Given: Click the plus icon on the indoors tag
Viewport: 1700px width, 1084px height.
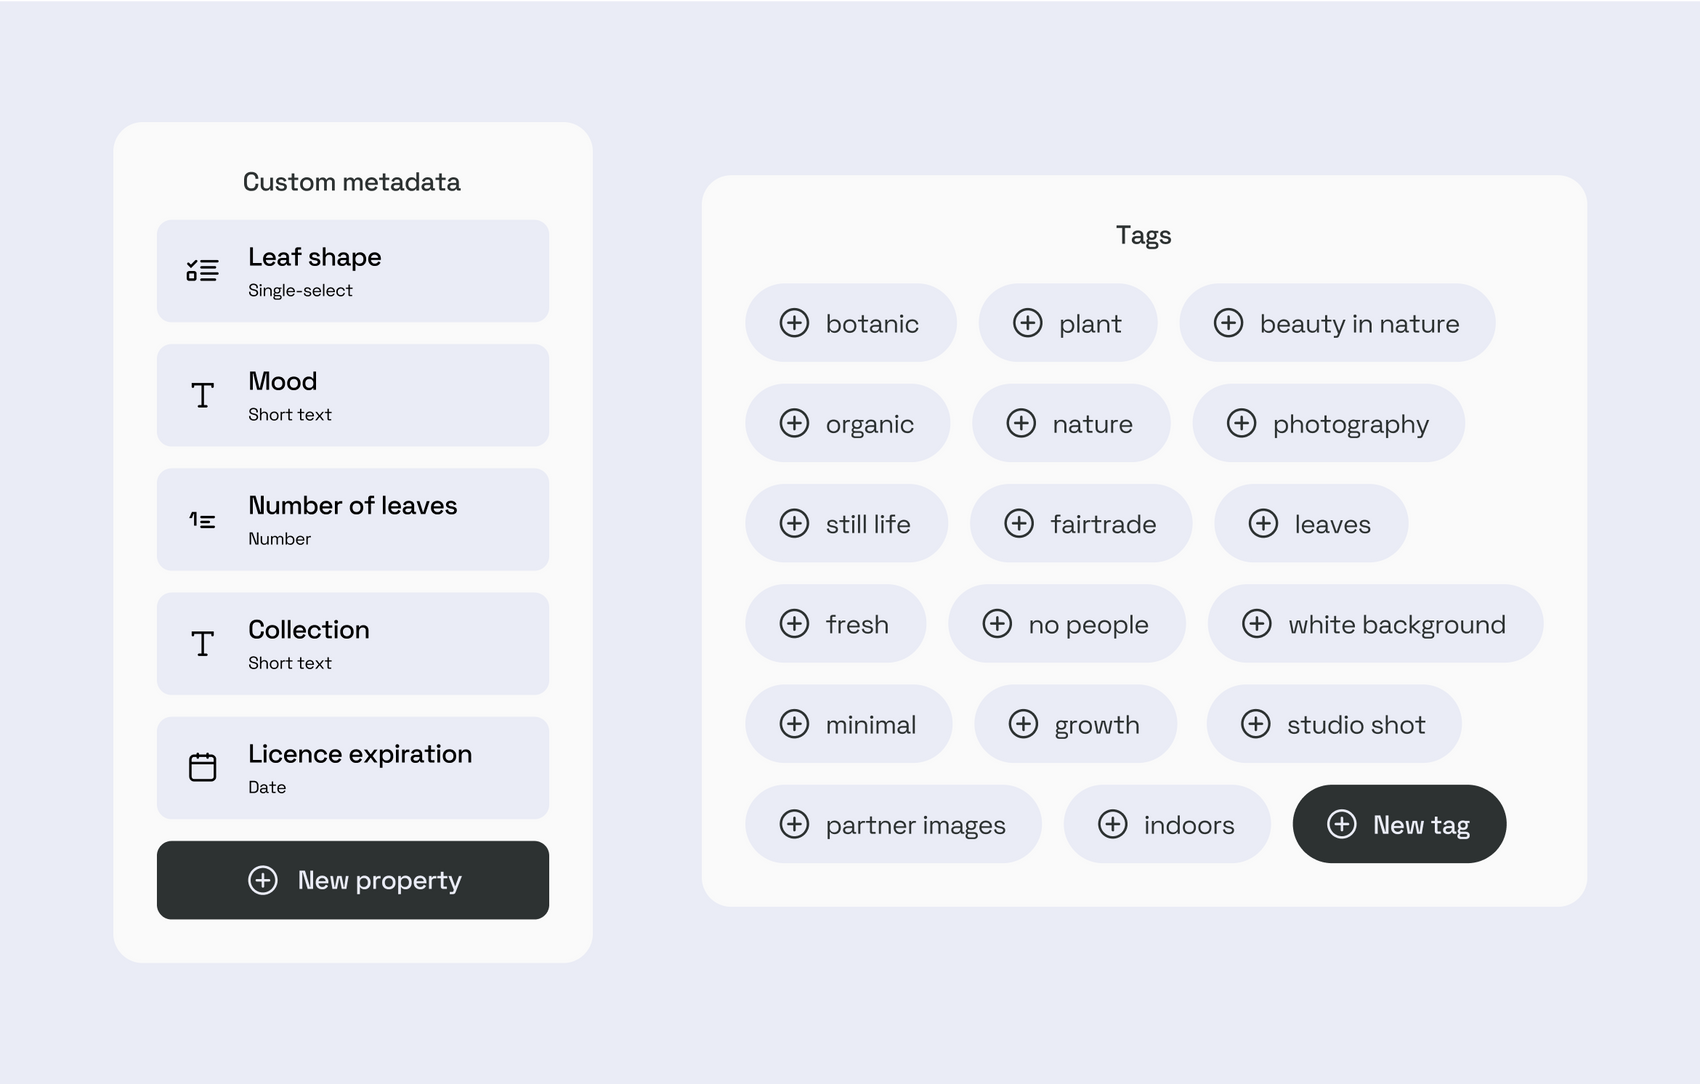Looking at the screenshot, I should tap(1112, 824).
